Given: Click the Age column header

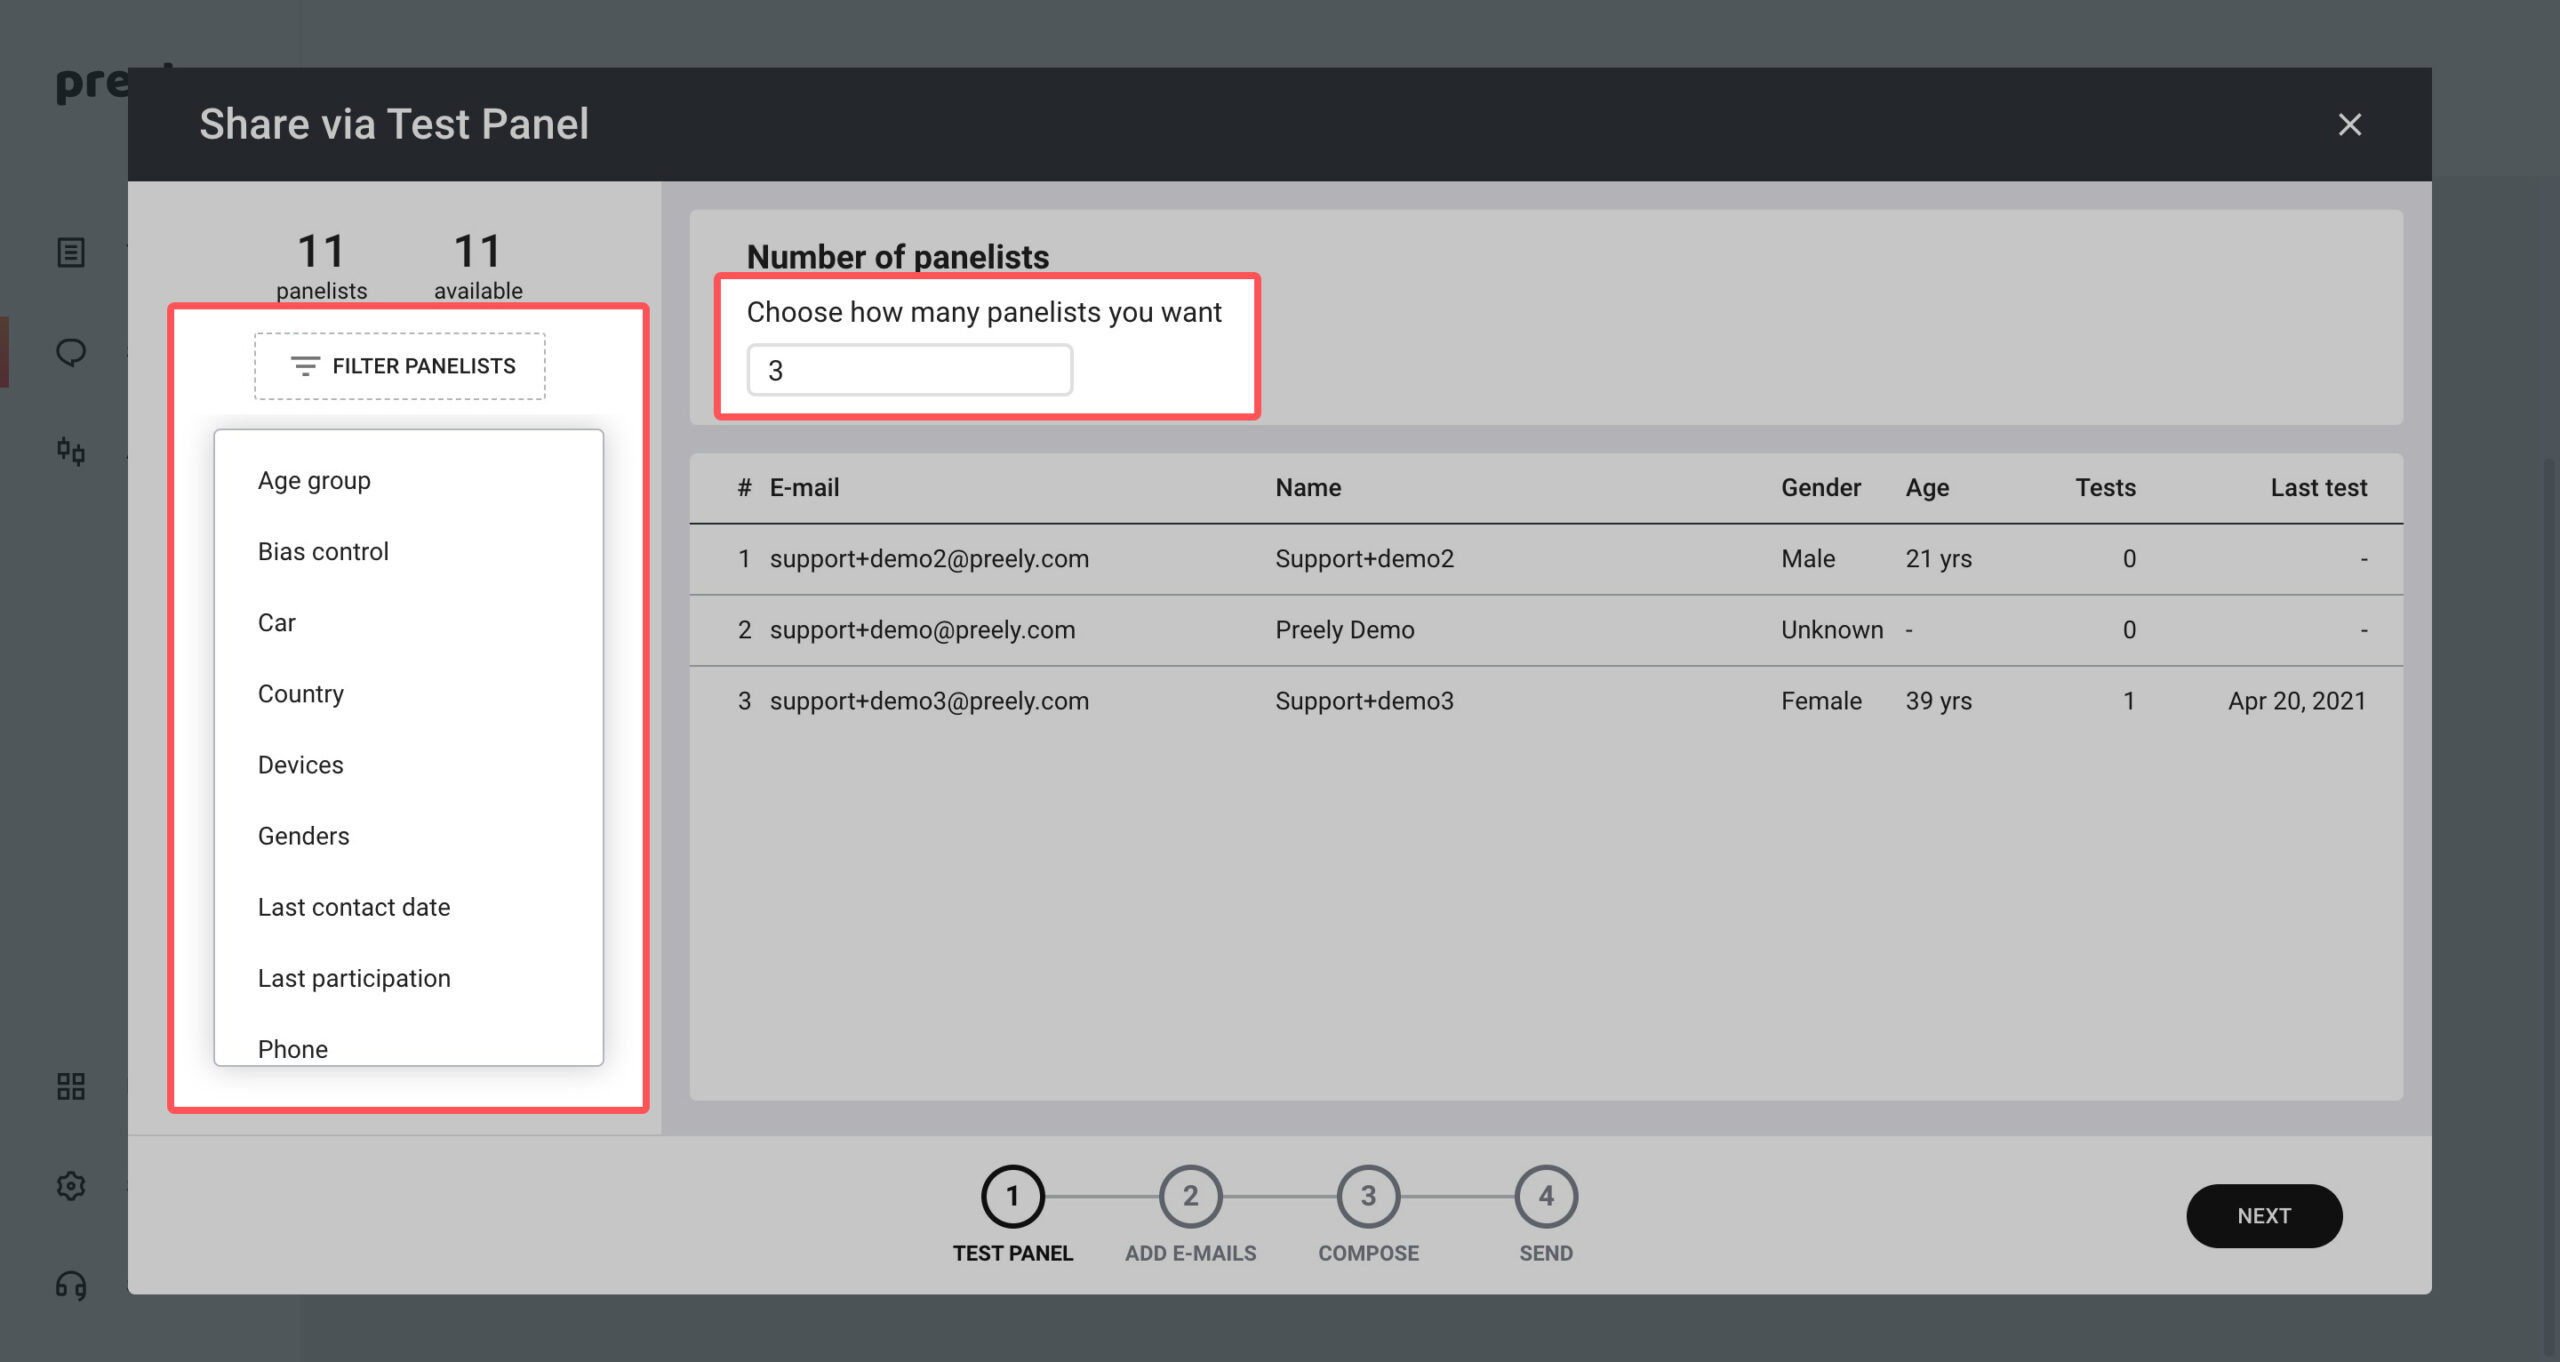Looking at the screenshot, I should 1927,488.
